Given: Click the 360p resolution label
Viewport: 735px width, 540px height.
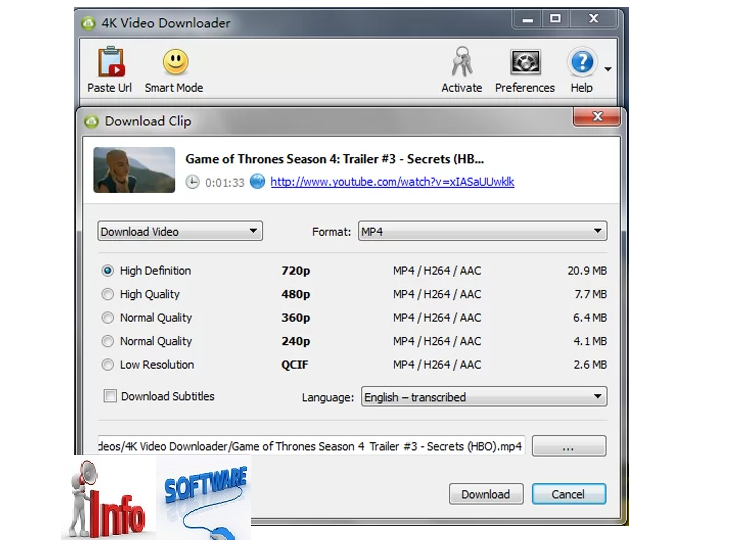Looking at the screenshot, I should click(295, 318).
